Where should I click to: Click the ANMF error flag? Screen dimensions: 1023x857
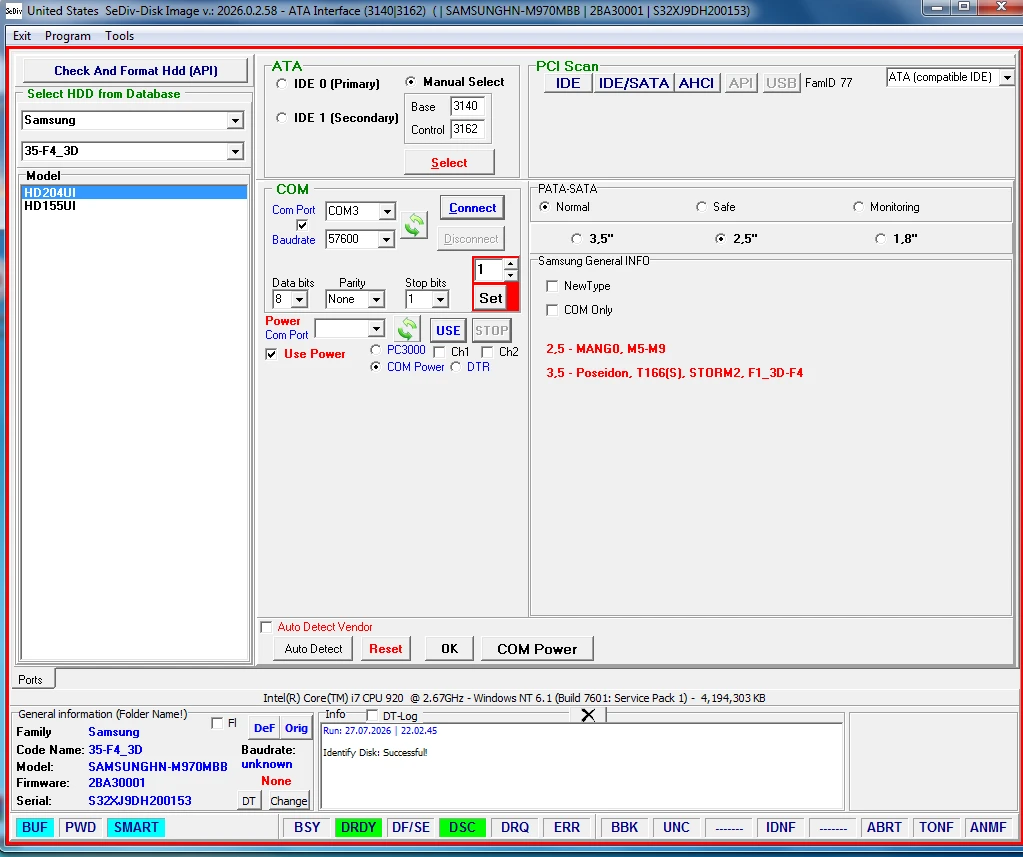point(988,827)
